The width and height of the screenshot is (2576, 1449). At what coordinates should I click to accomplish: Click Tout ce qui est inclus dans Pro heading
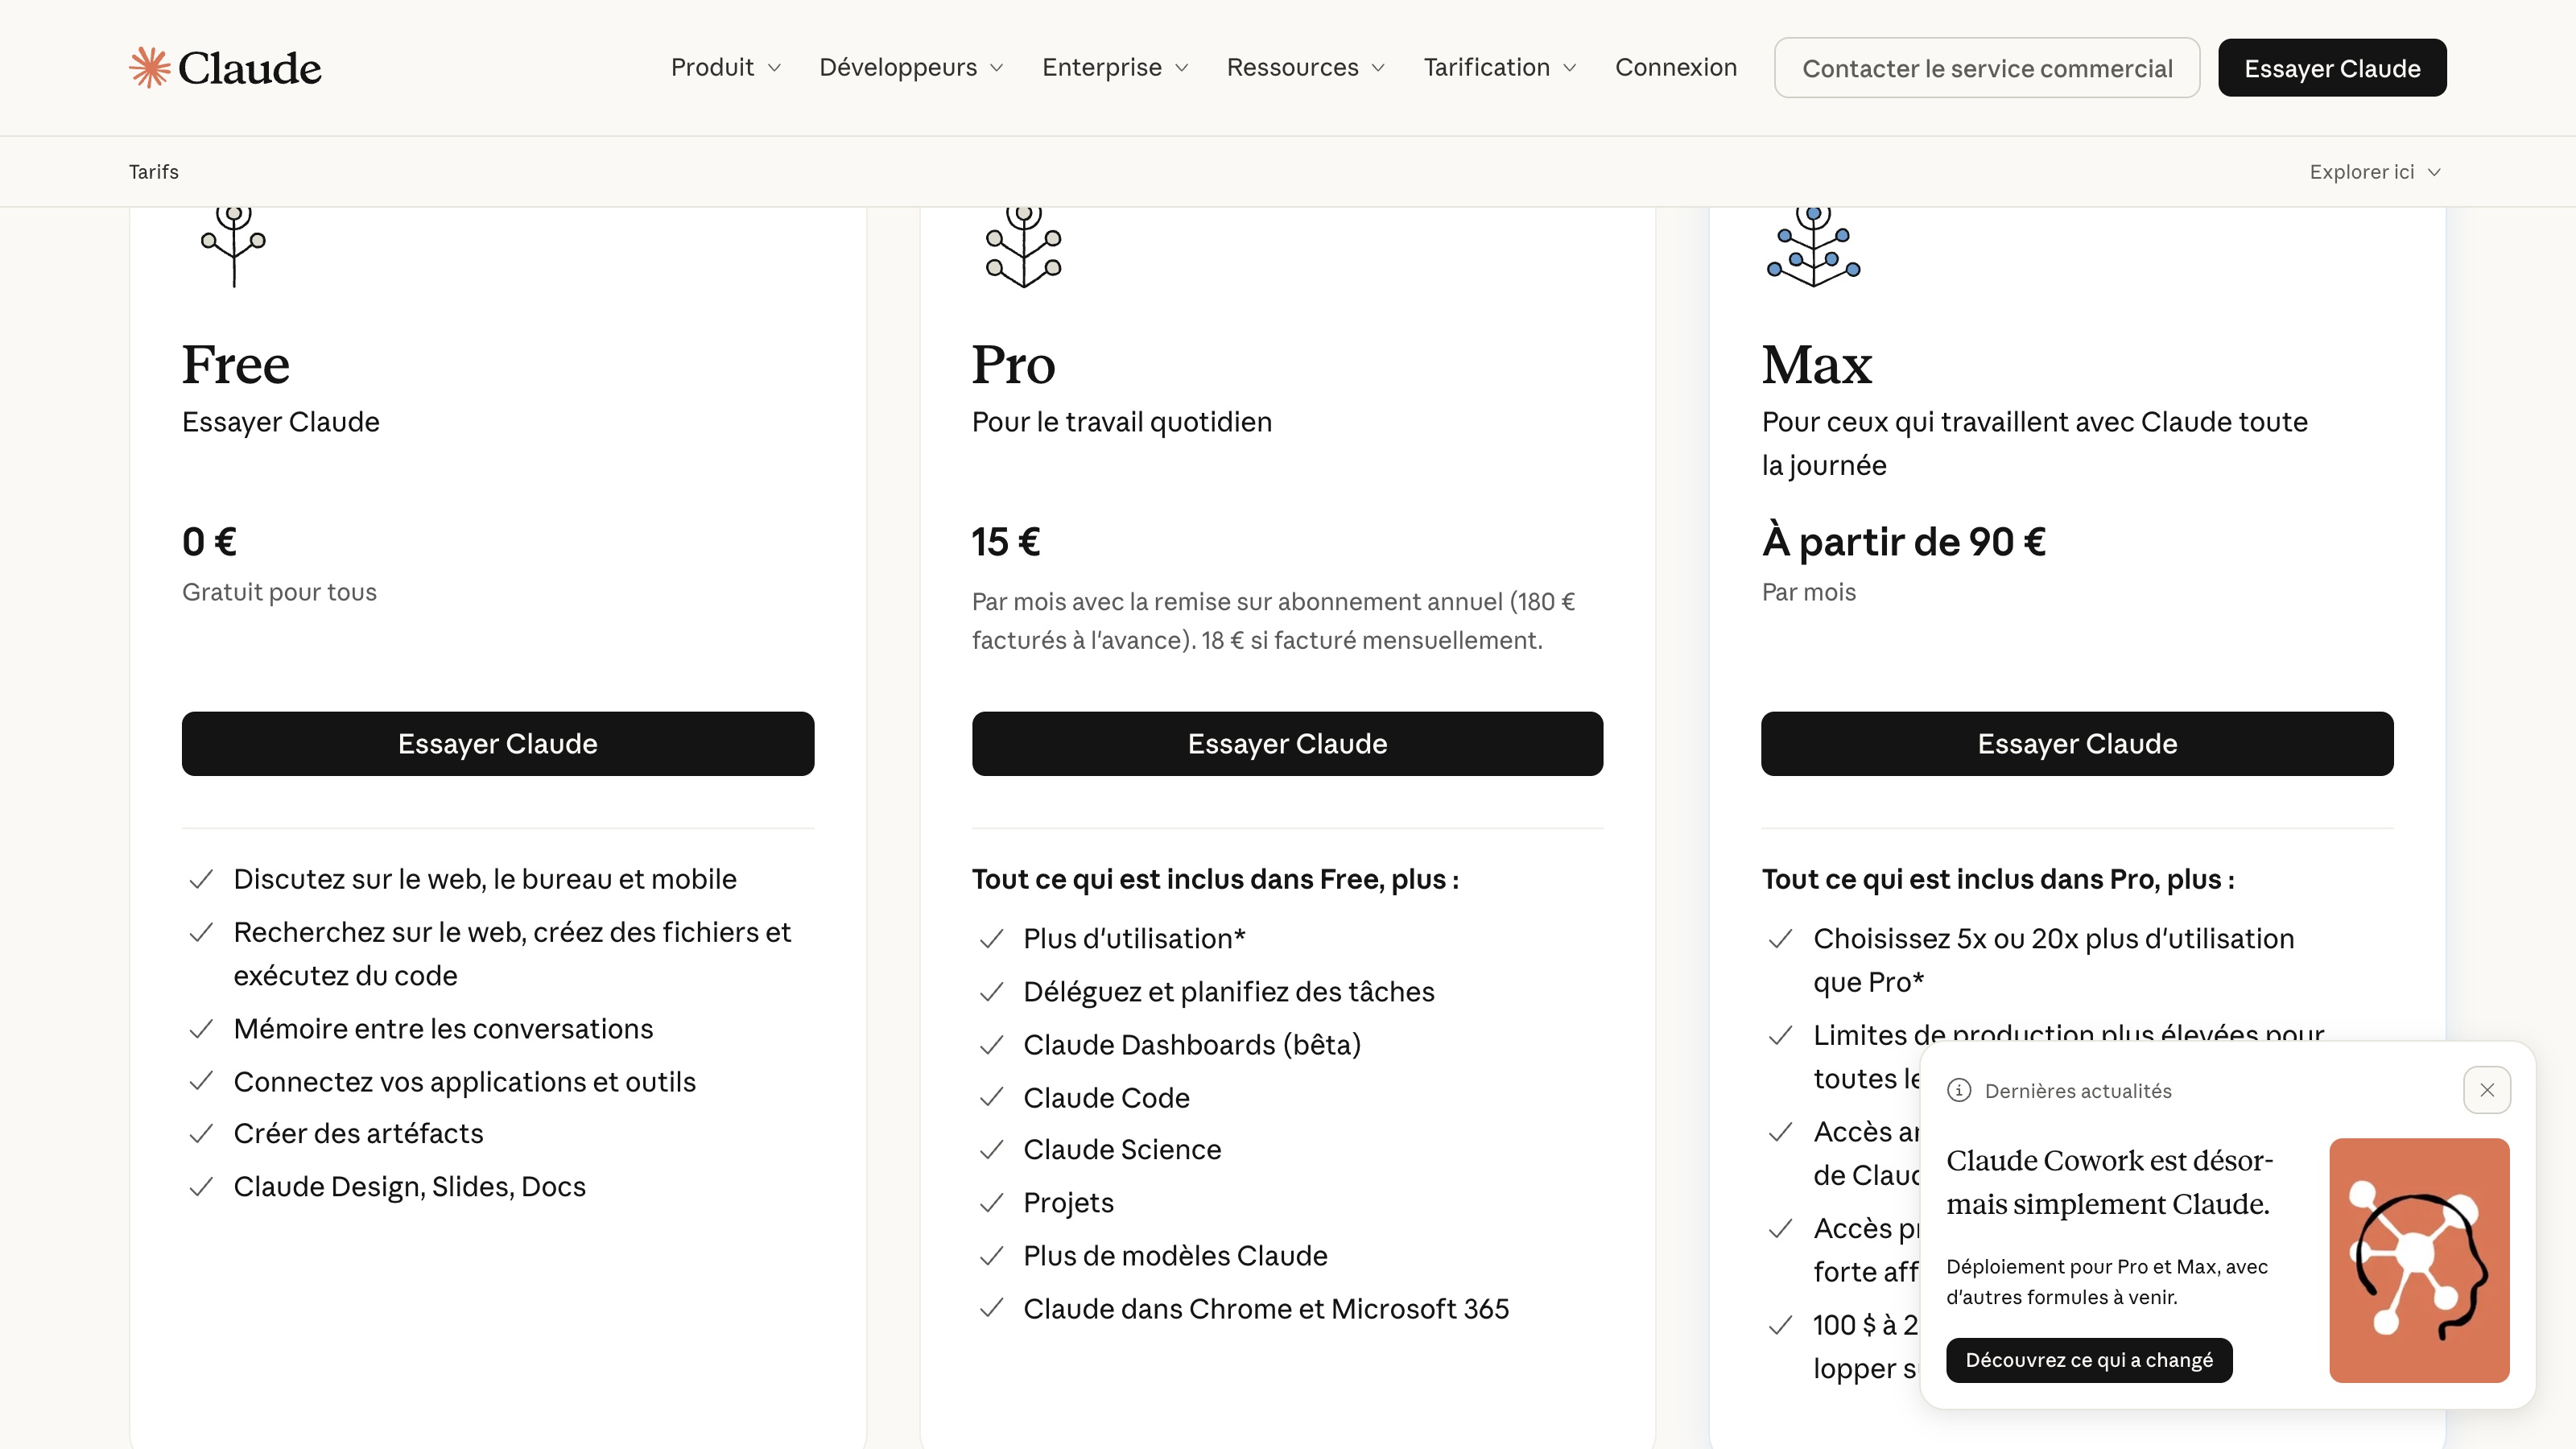(1998, 879)
